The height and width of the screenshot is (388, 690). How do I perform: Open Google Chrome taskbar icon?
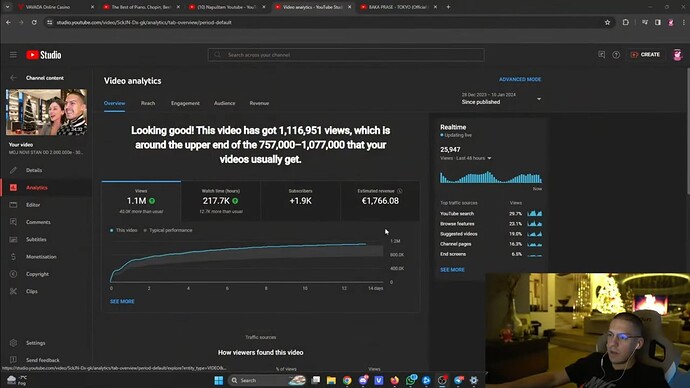pyautogui.click(x=347, y=380)
